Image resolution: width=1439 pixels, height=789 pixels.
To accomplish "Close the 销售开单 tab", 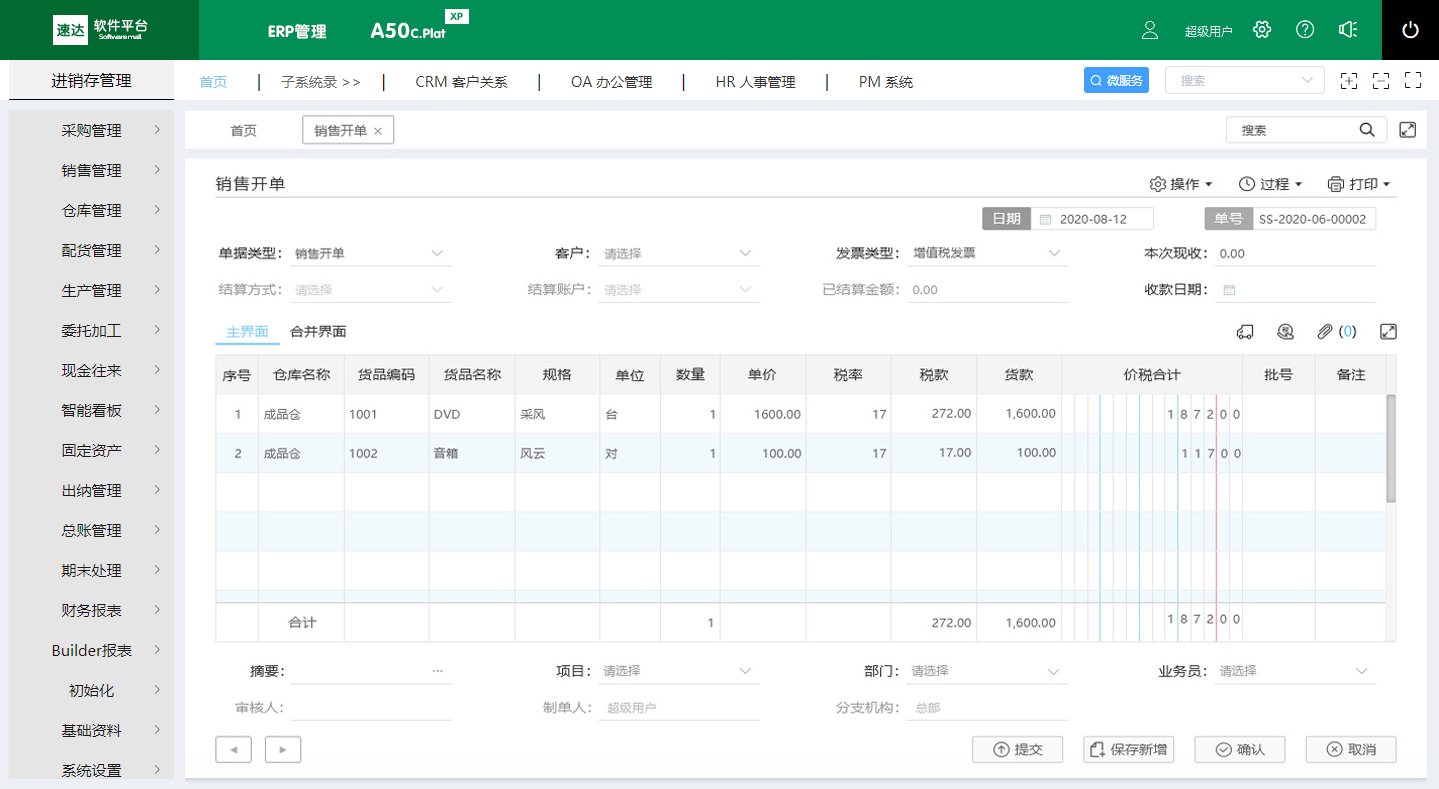I will [378, 131].
